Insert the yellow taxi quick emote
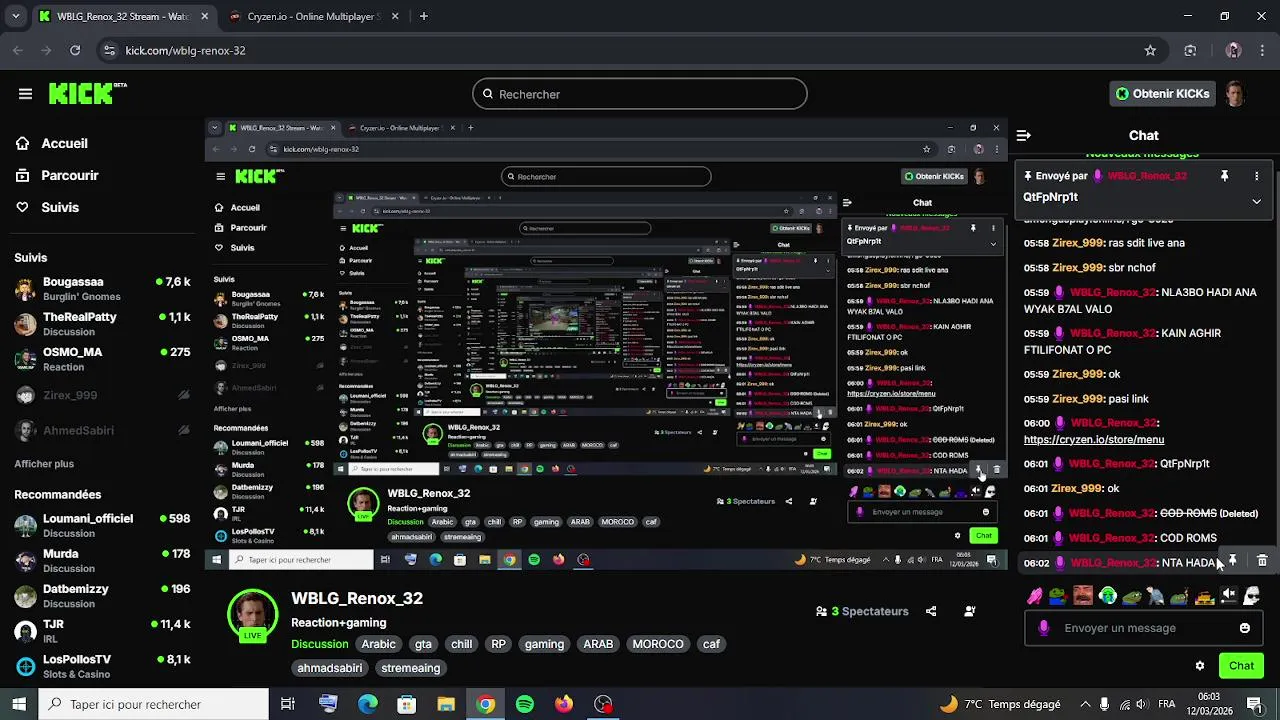 pyautogui.click(x=1205, y=597)
